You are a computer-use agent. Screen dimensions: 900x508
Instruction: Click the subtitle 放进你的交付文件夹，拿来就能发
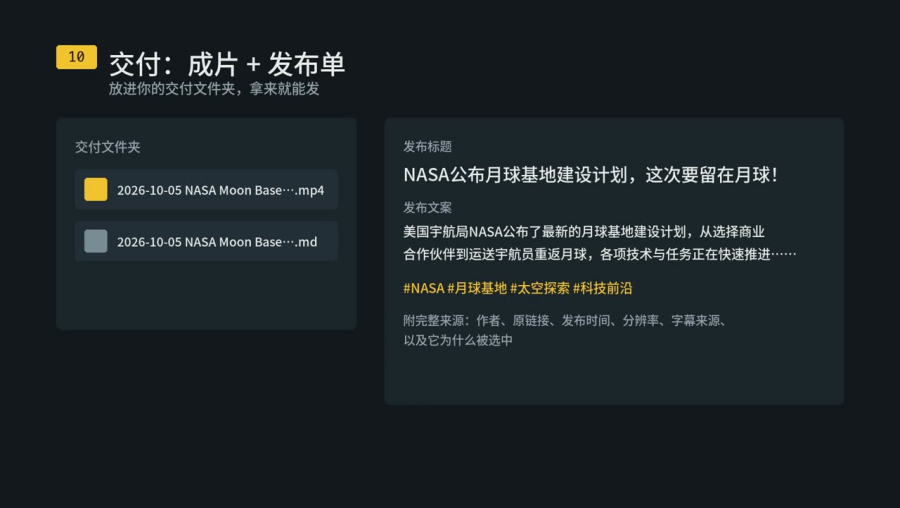coord(214,89)
